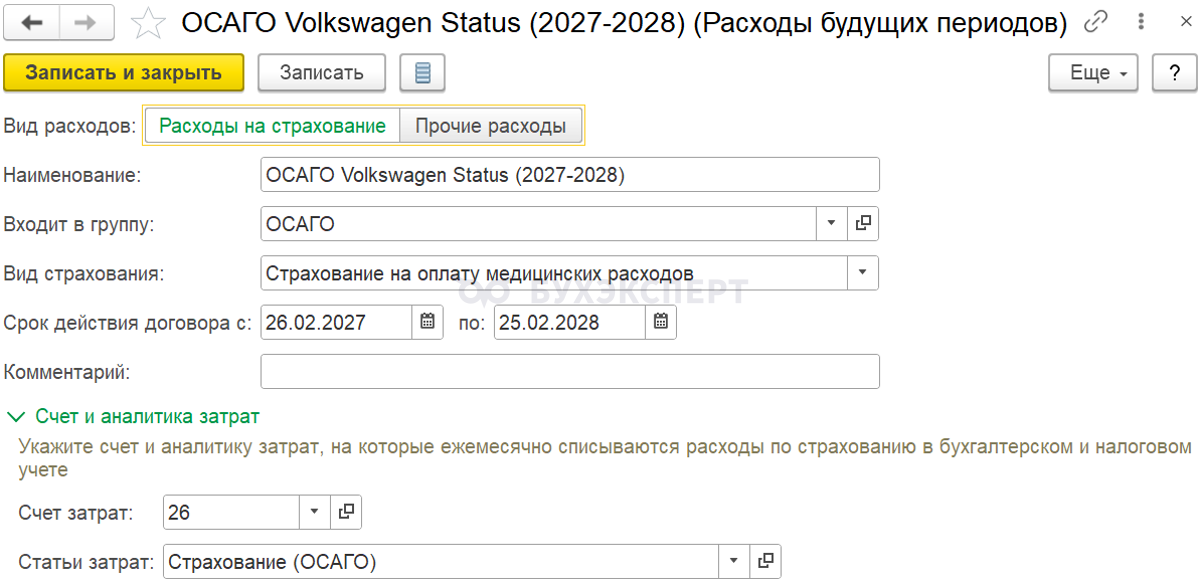1200x584 pixels.
Task: Add to favorites with star icon
Action: click(x=148, y=22)
